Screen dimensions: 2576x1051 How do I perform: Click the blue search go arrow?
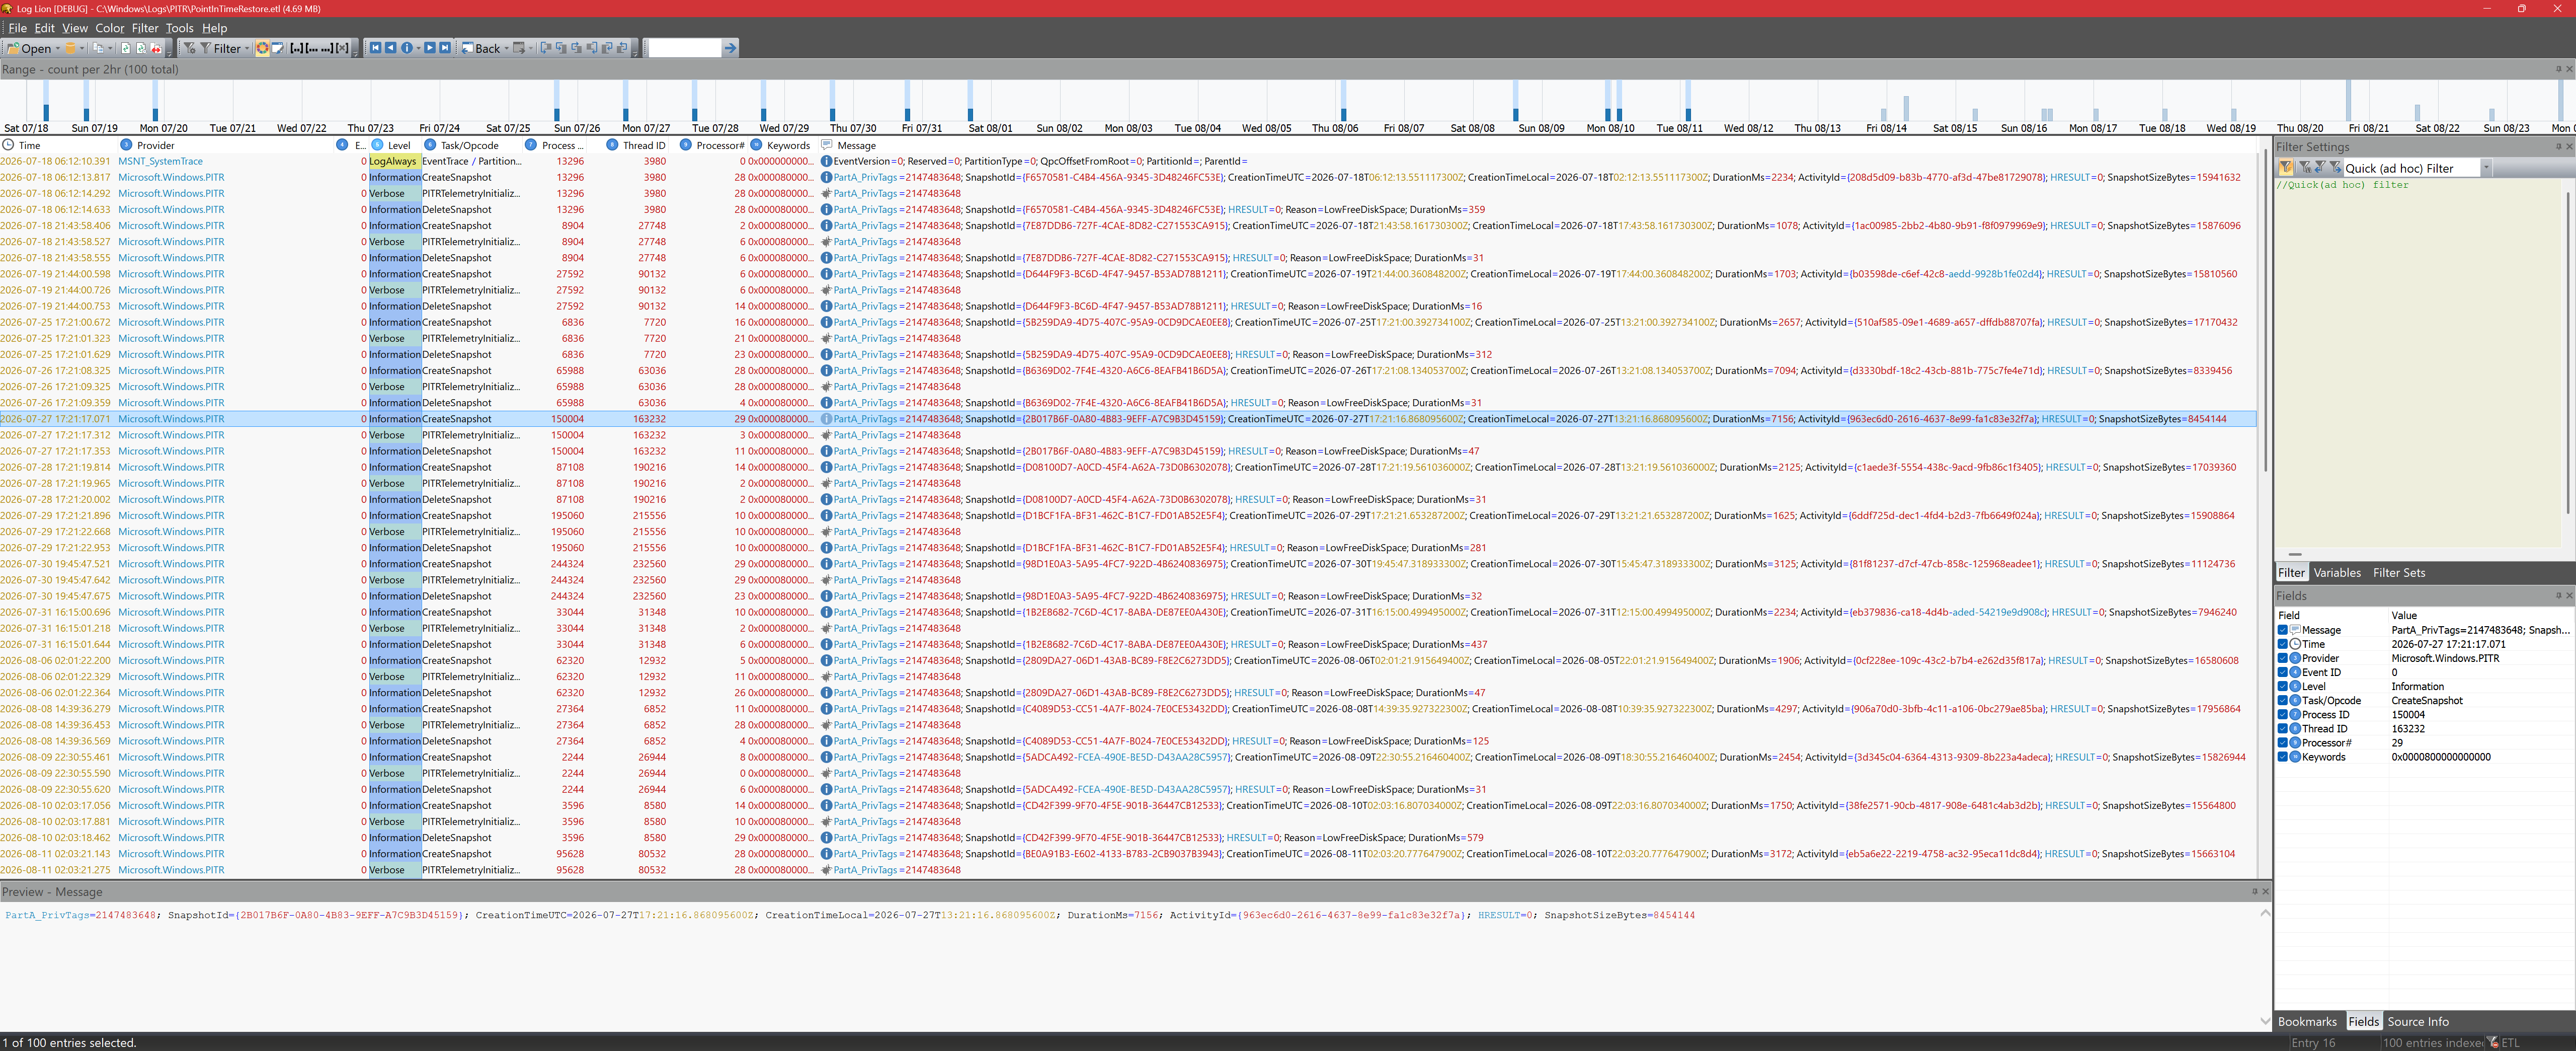pos(730,48)
